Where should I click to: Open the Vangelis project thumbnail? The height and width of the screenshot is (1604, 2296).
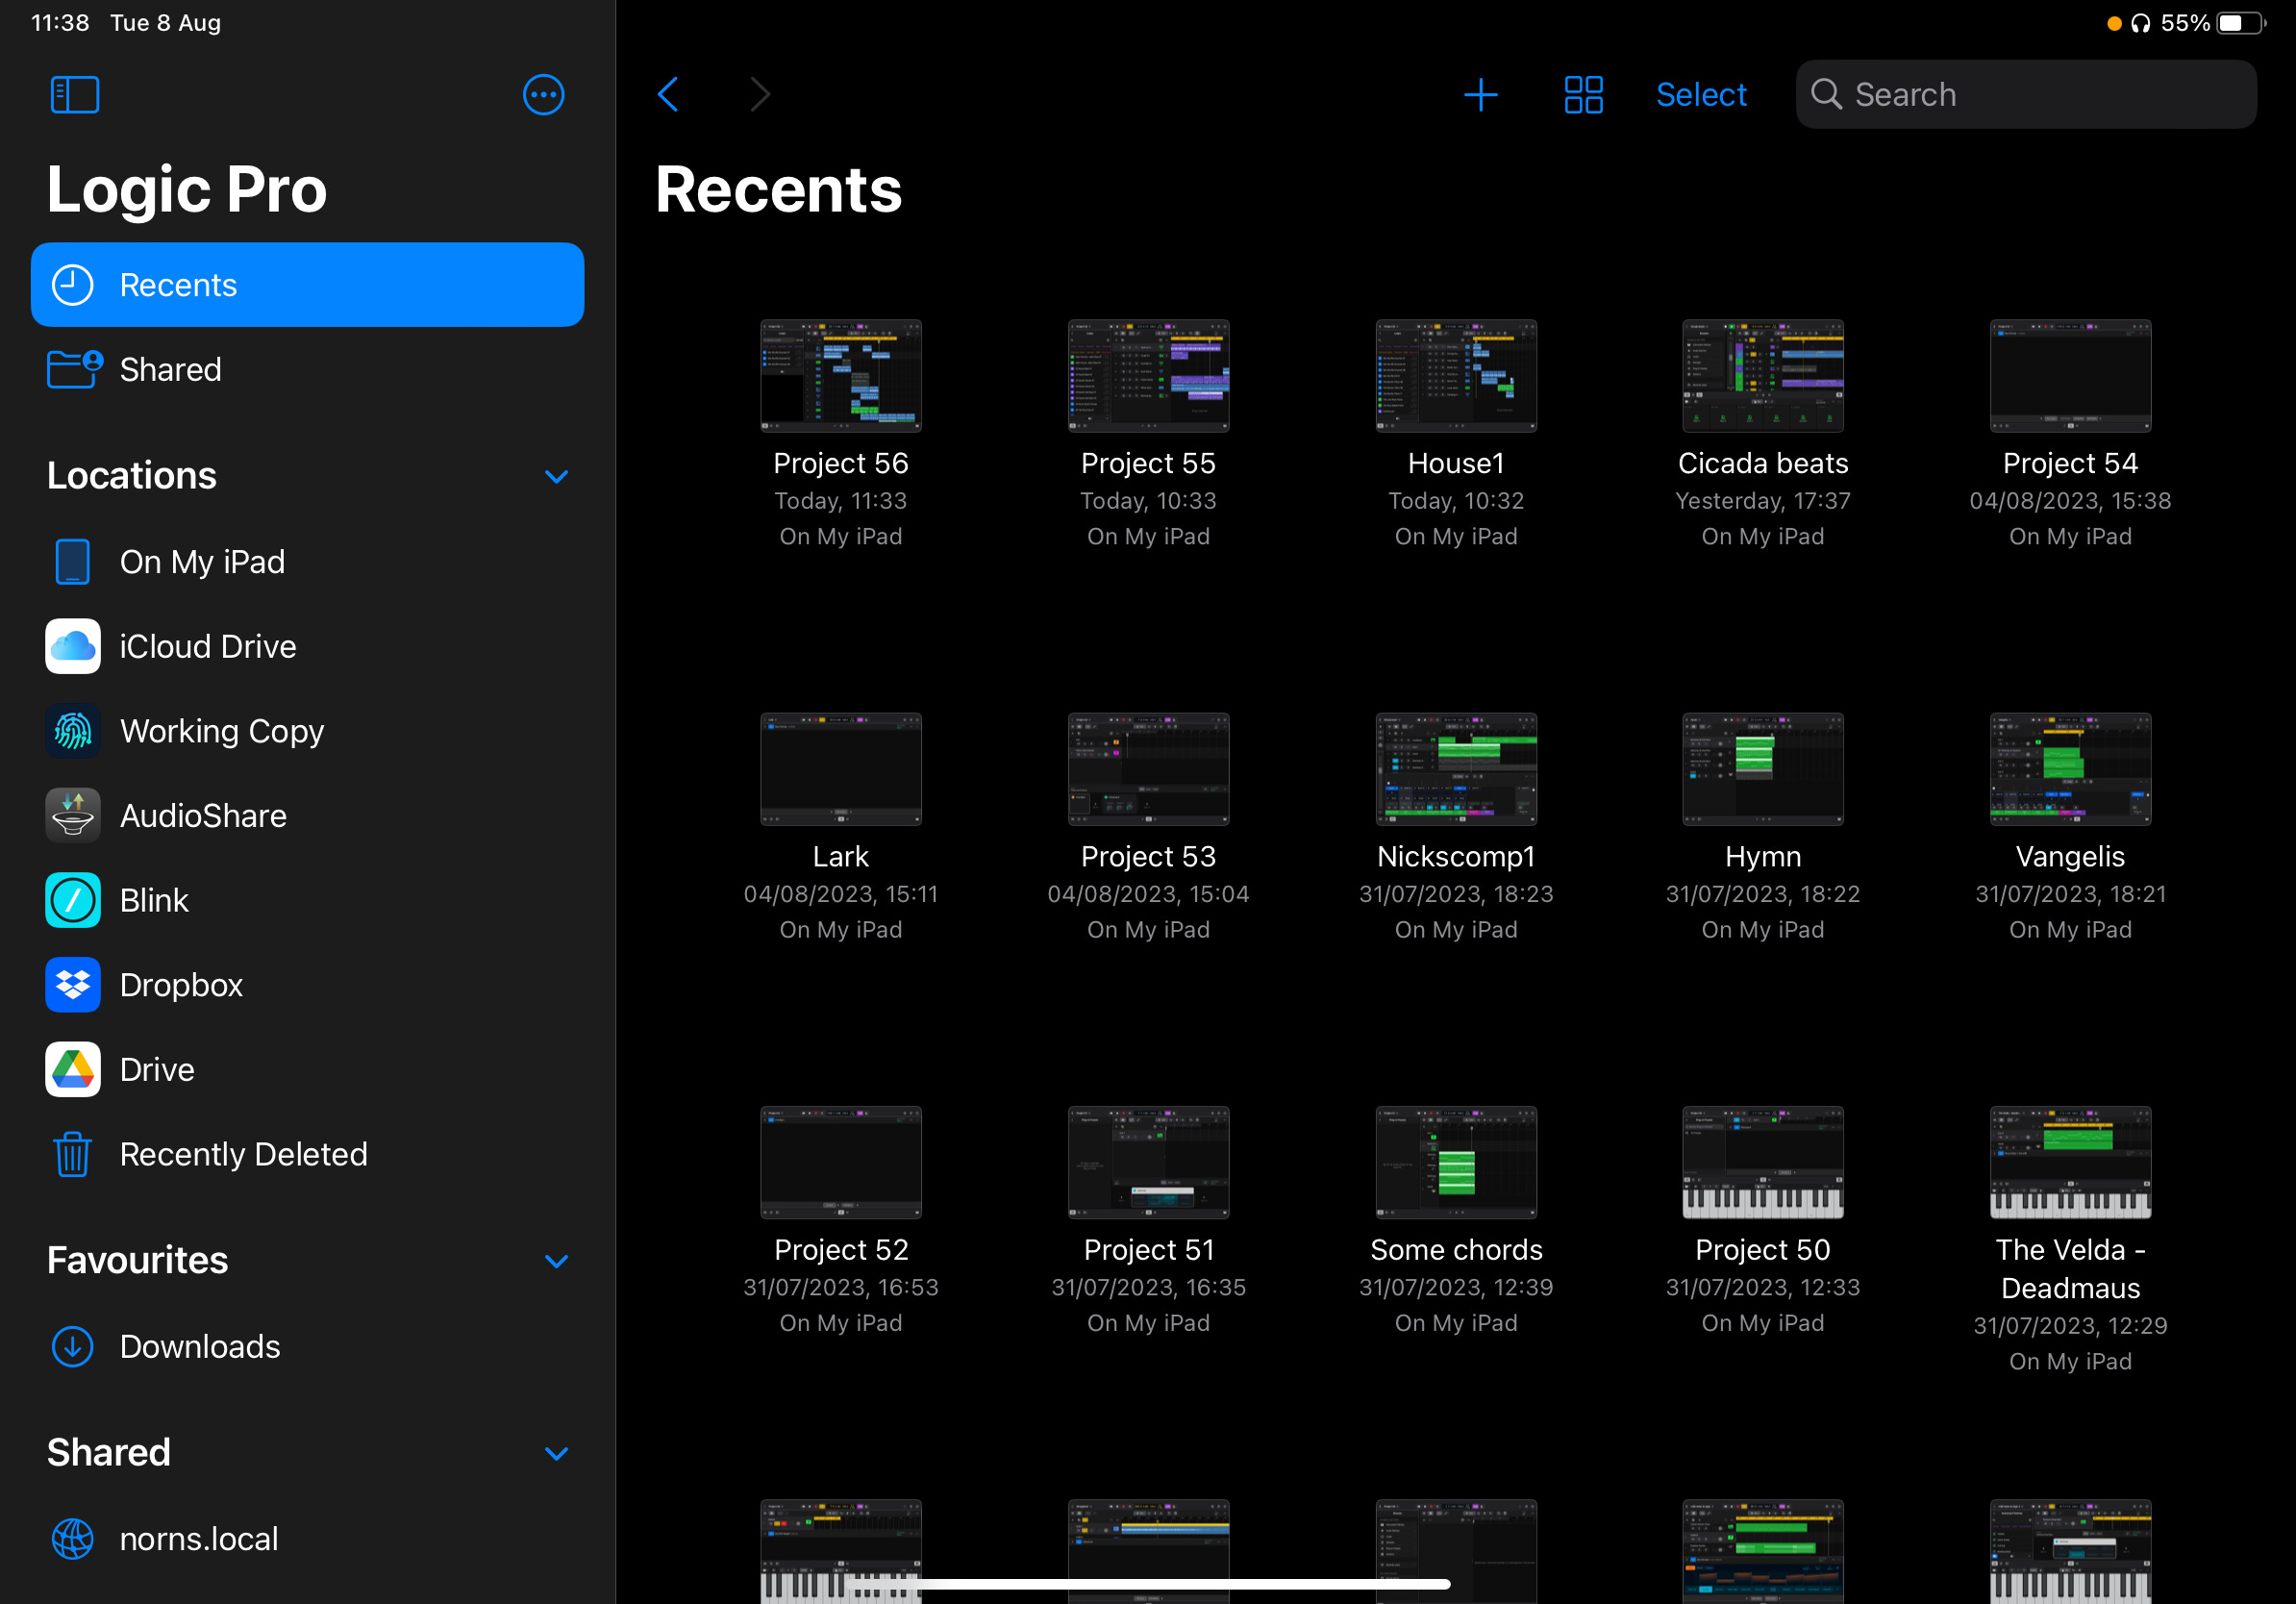click(2070, 769)
